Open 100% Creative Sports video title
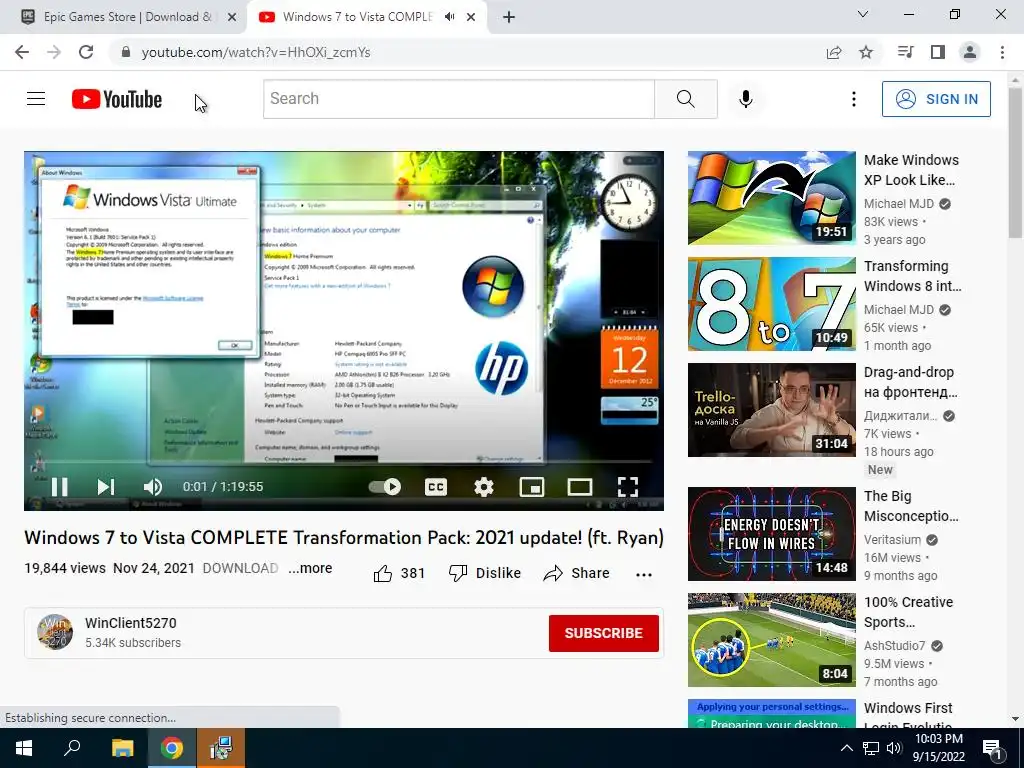This screenshot has height=768, width=1024. coord(908,612)
